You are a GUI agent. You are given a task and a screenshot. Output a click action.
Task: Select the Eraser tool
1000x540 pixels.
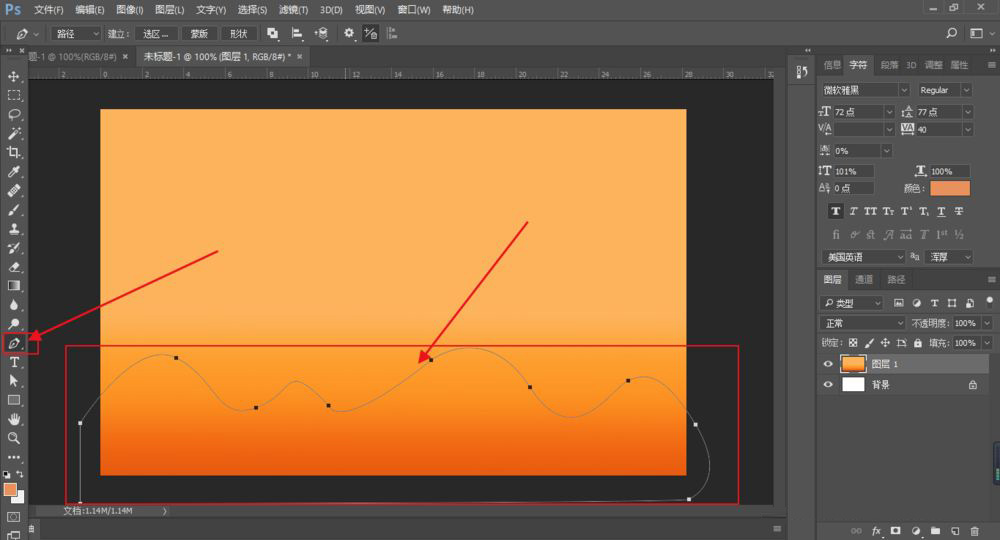coord(14,267)
